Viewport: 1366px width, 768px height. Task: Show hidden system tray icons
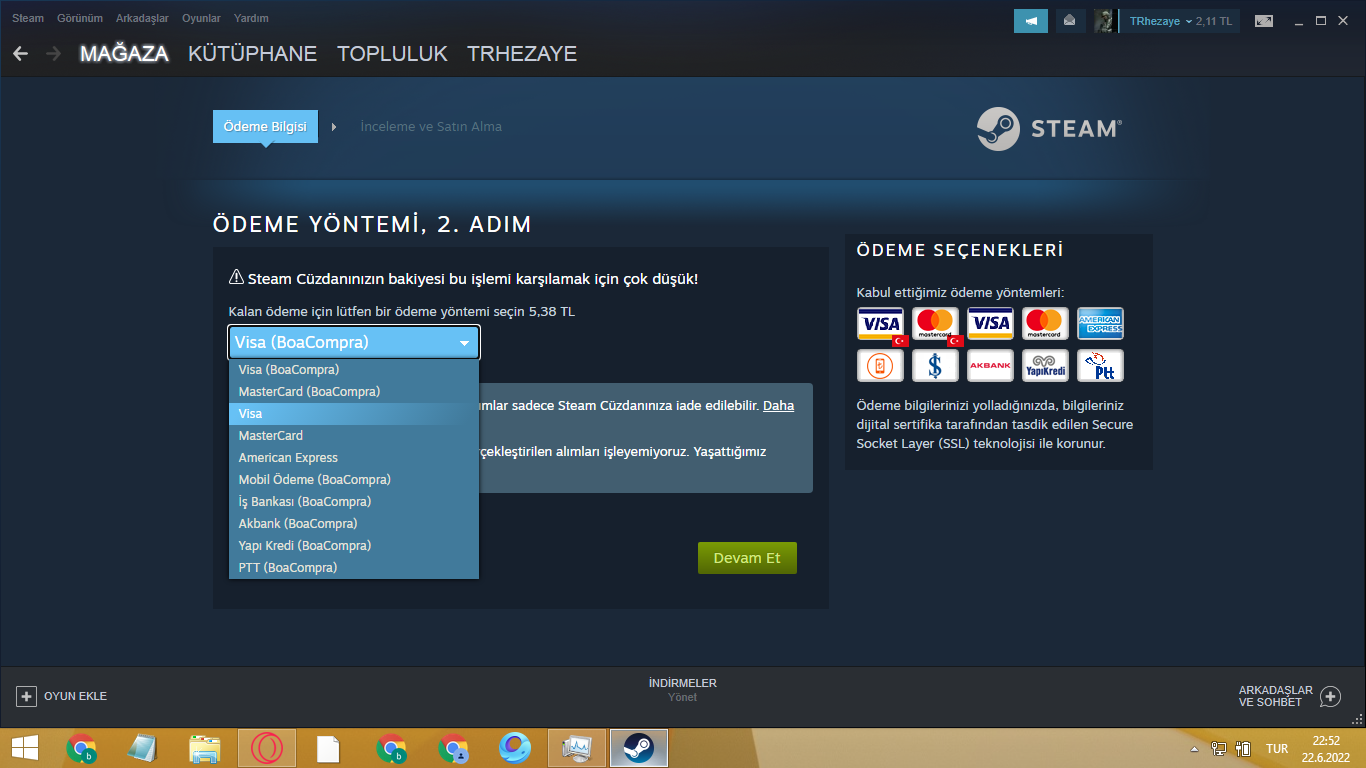[x=1193, y=749]
